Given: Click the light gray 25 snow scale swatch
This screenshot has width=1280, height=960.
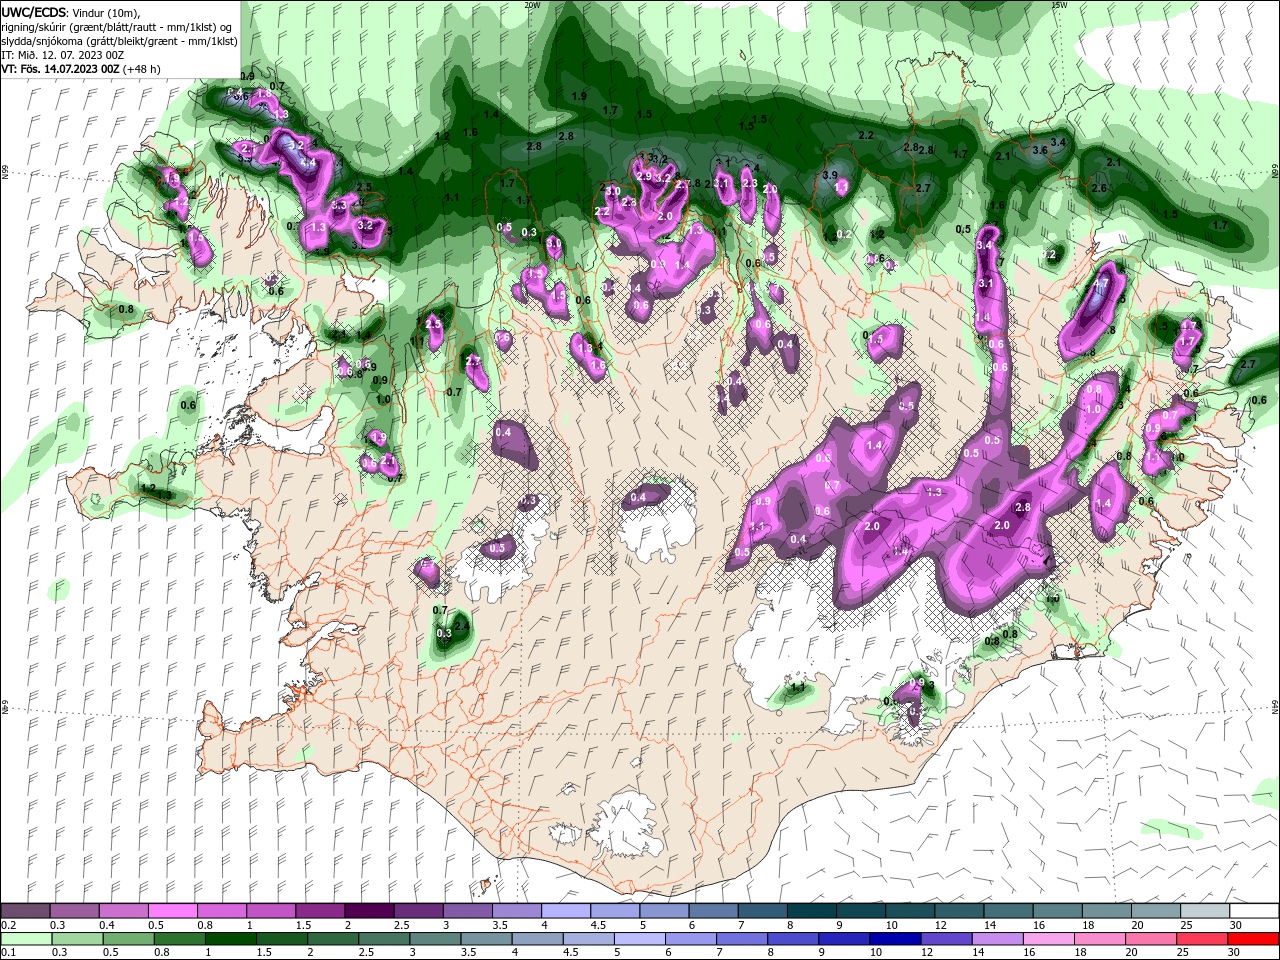Looking at the screenshot, I should 1204,911.
